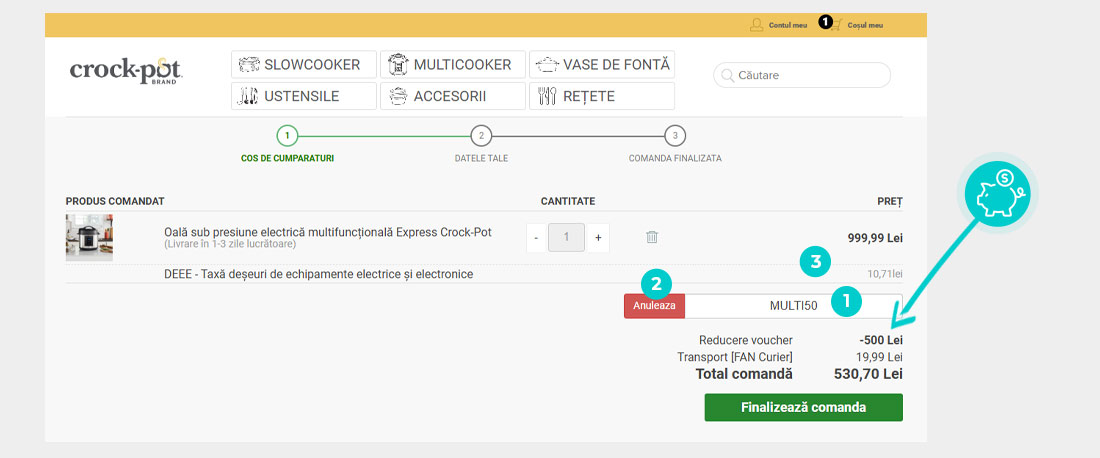Screen dimensions: 1100x458
Task: Open the Contul meu link
Action: 788,25
